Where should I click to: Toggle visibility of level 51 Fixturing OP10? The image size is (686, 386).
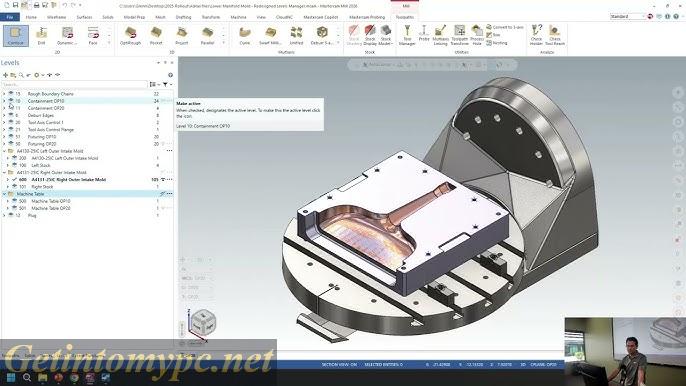pos(11,137)
